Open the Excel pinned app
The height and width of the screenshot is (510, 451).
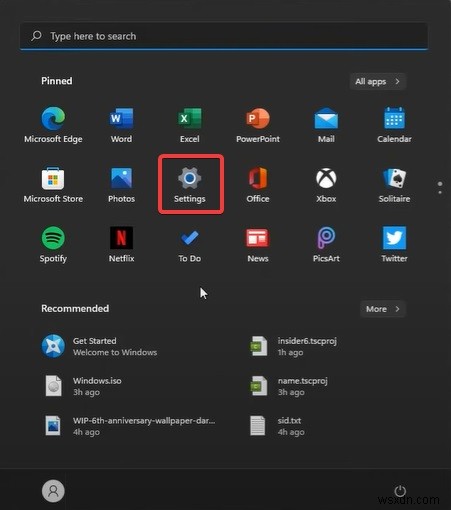click(x=189, y=125)
